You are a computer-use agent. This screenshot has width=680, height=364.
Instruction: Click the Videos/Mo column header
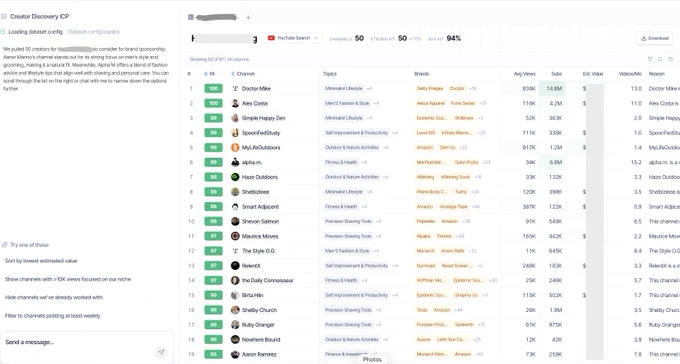[x=630, y=74]
